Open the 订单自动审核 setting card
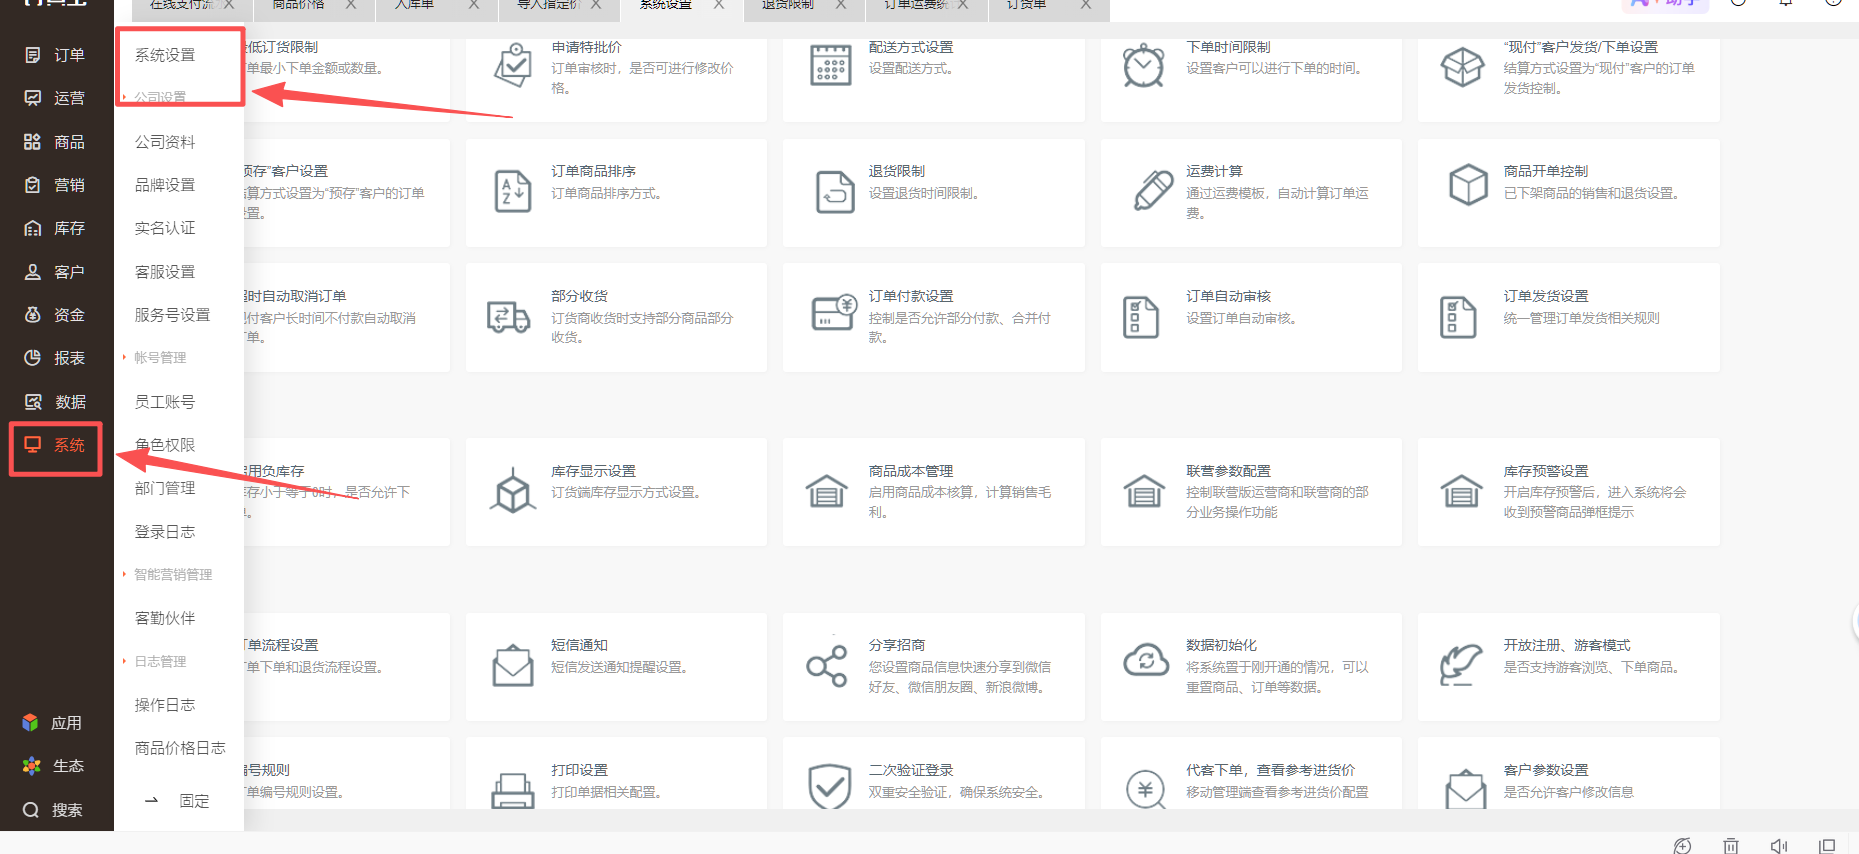The width and height of the screenshot is (1859, 854). click(1251, 317)
